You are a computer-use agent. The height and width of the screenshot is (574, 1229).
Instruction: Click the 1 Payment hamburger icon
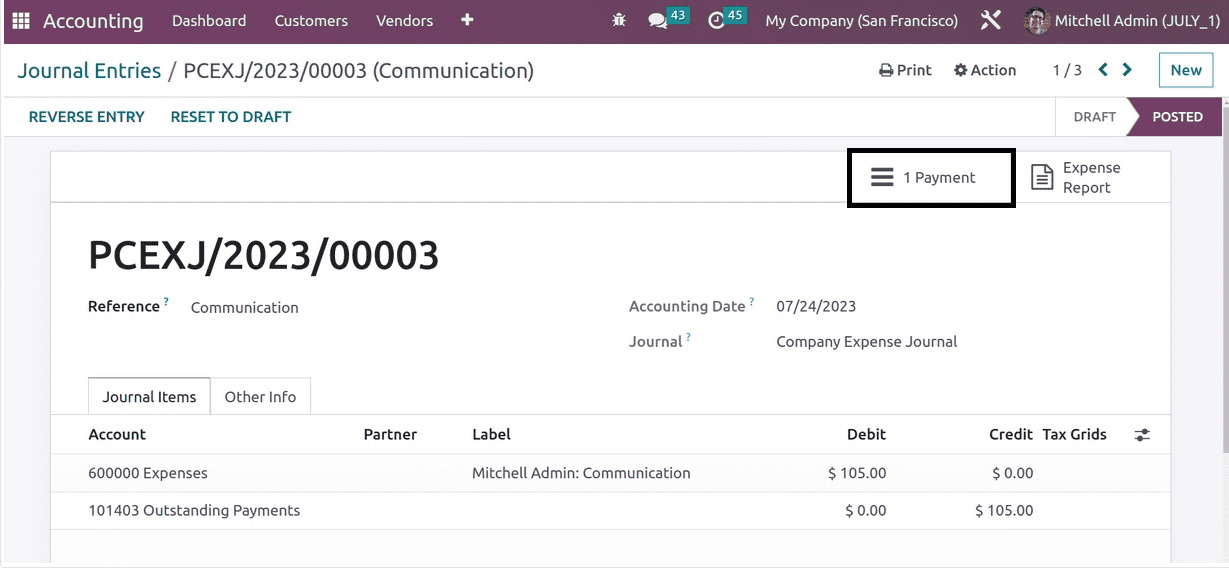click(x=881, y=177)
